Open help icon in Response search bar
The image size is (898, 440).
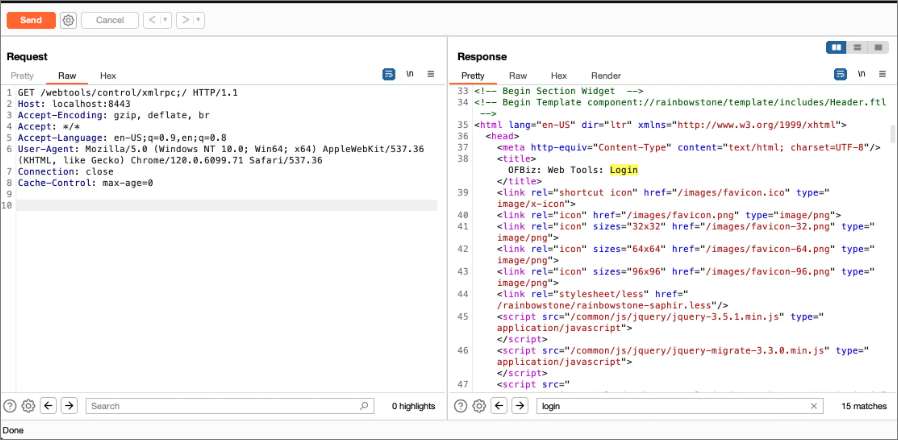(x=460, y=406)
